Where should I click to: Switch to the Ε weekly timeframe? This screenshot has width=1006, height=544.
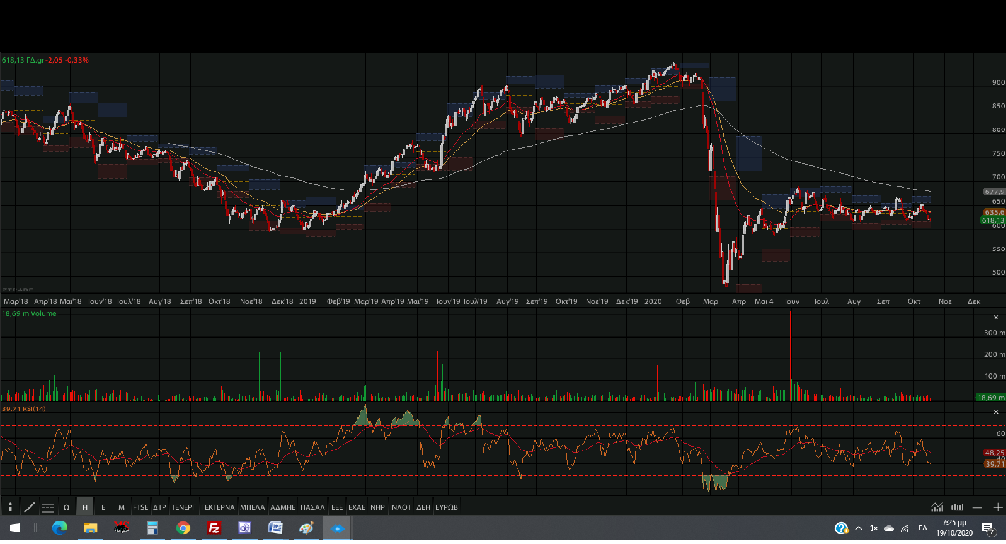click(103, 507)
